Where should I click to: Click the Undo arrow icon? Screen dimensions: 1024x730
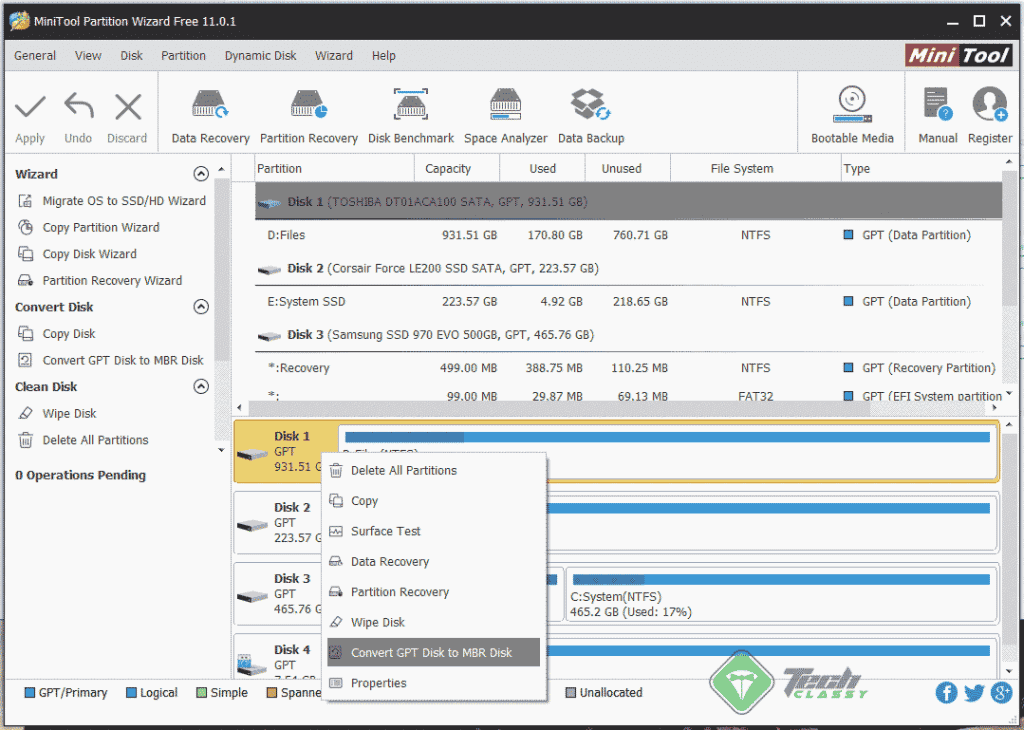click(78, 110)
